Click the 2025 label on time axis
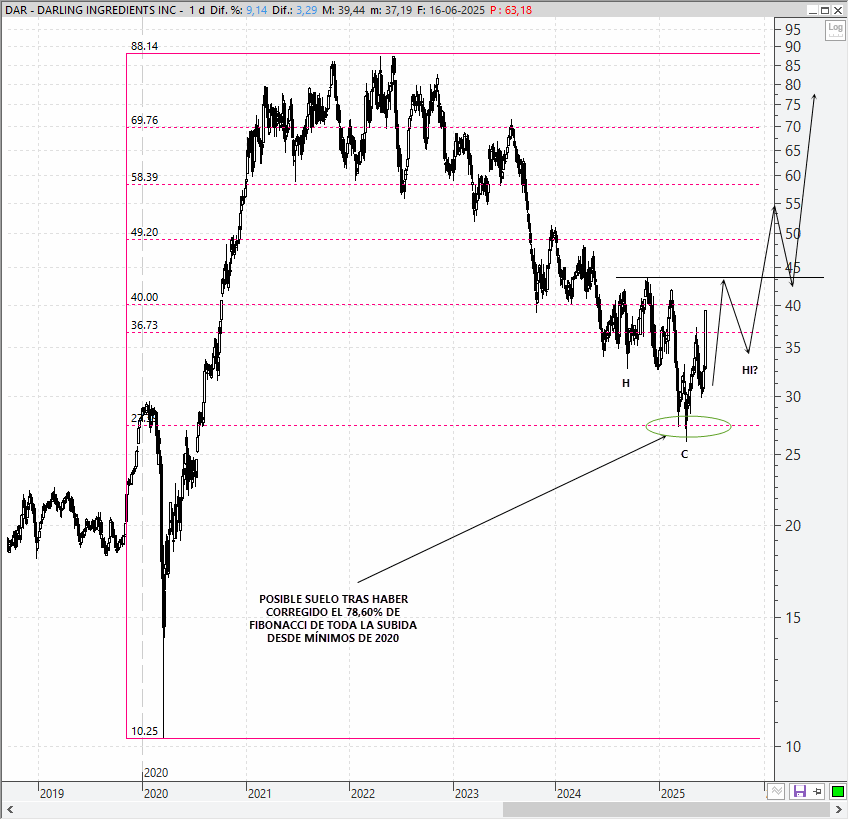 [673, 794]
